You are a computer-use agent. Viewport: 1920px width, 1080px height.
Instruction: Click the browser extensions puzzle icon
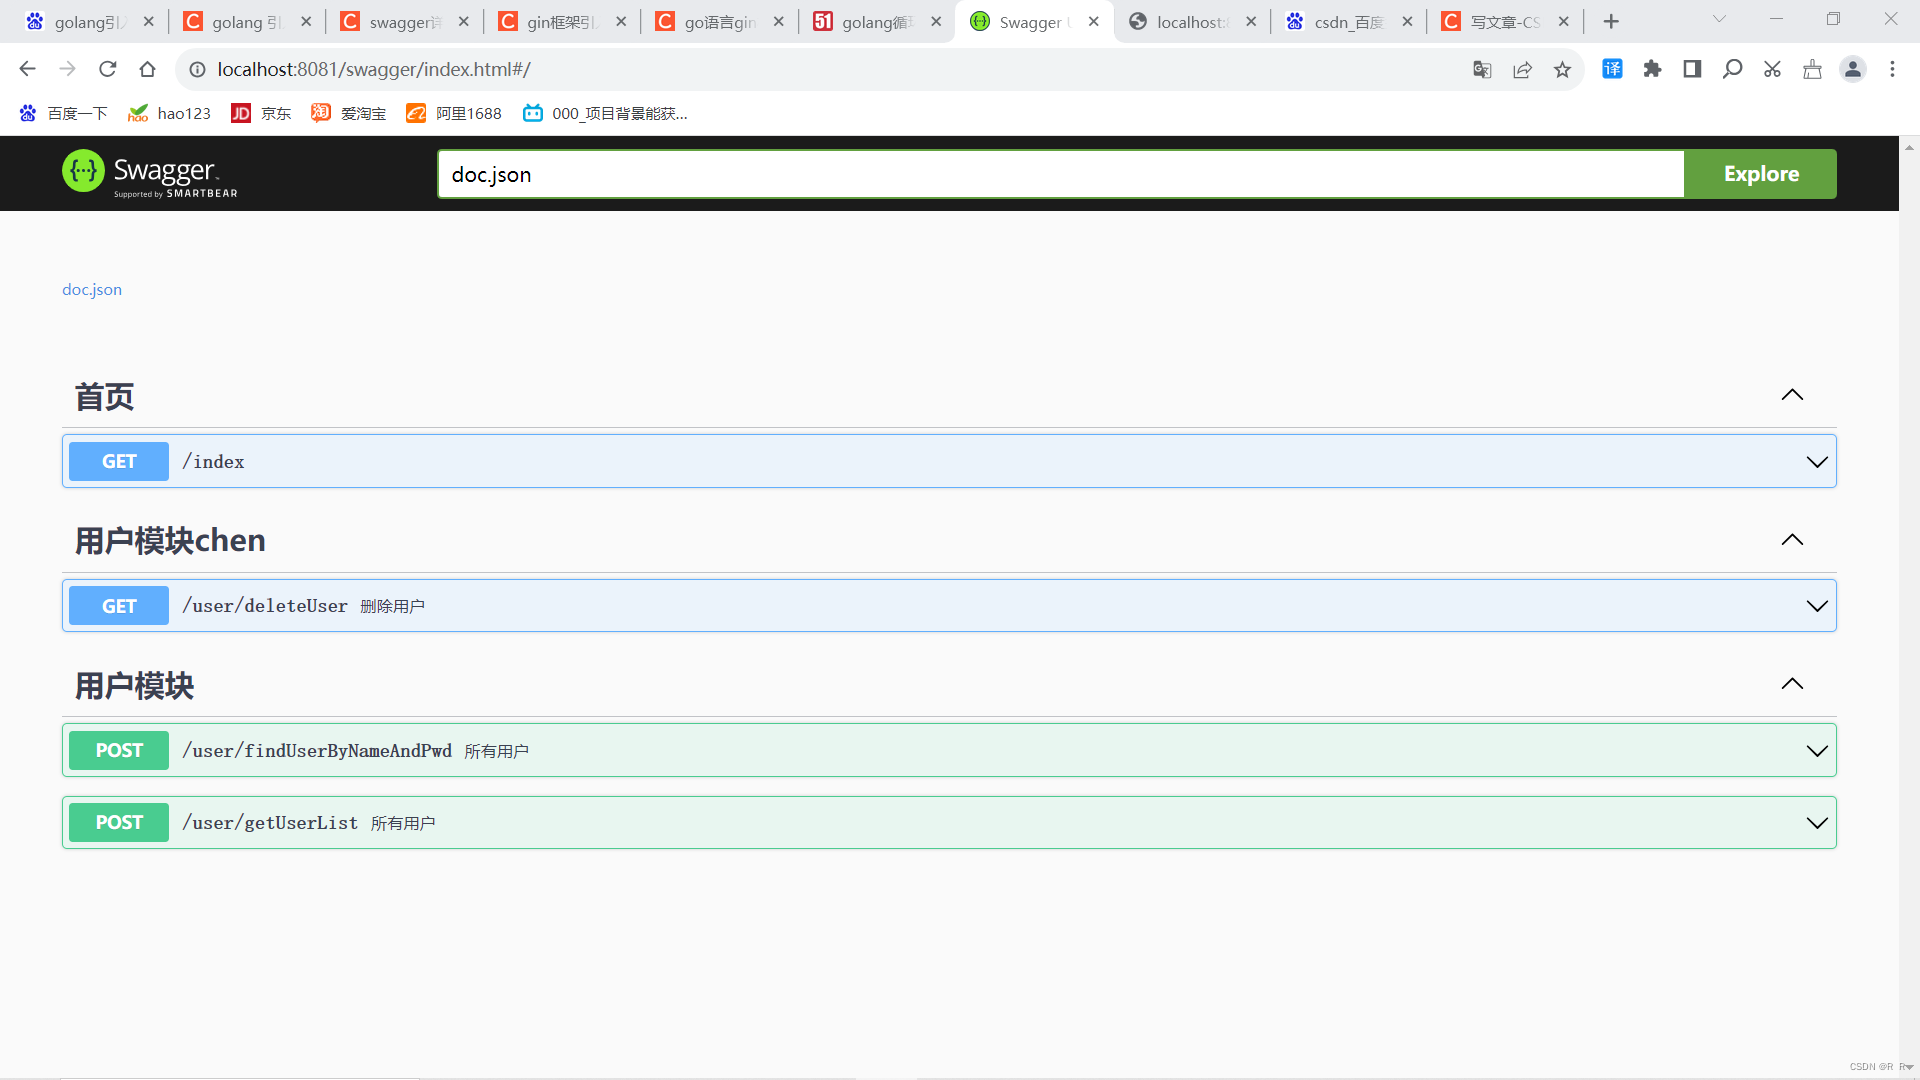click(x=1652, y=69)
